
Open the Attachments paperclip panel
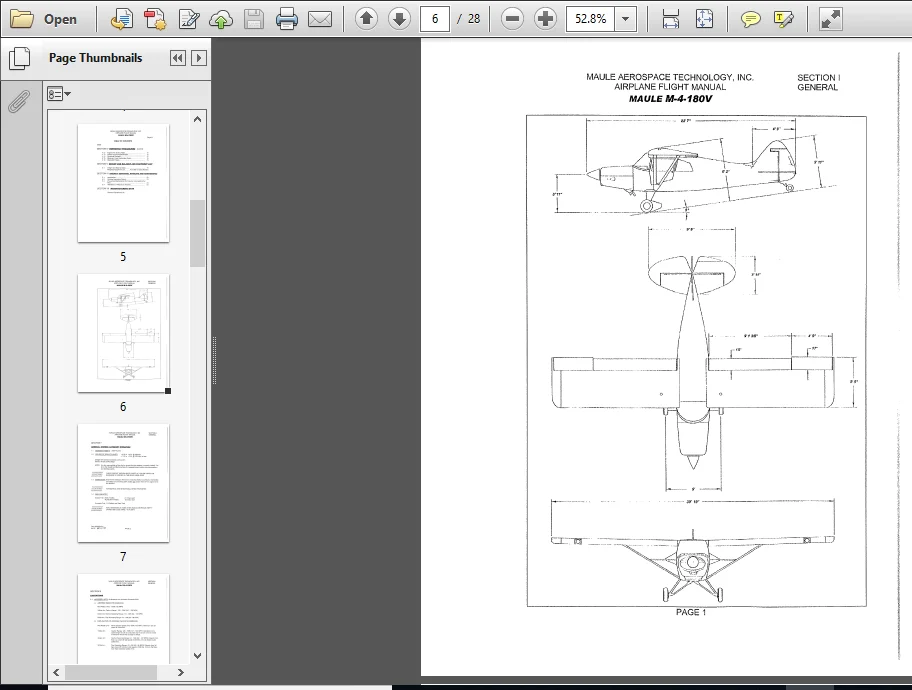[x=19, y=101]
